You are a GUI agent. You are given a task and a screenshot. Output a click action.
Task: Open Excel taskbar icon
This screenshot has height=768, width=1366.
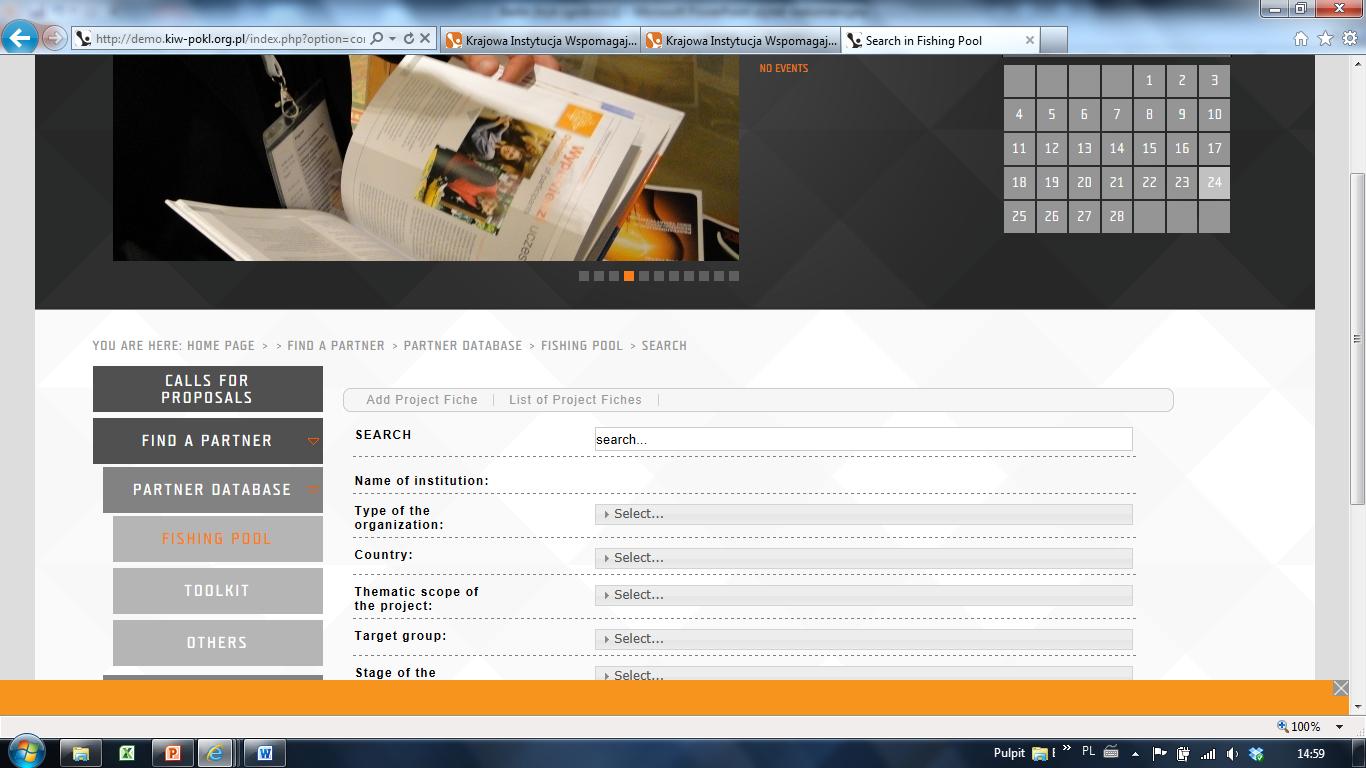click(127, 753)
